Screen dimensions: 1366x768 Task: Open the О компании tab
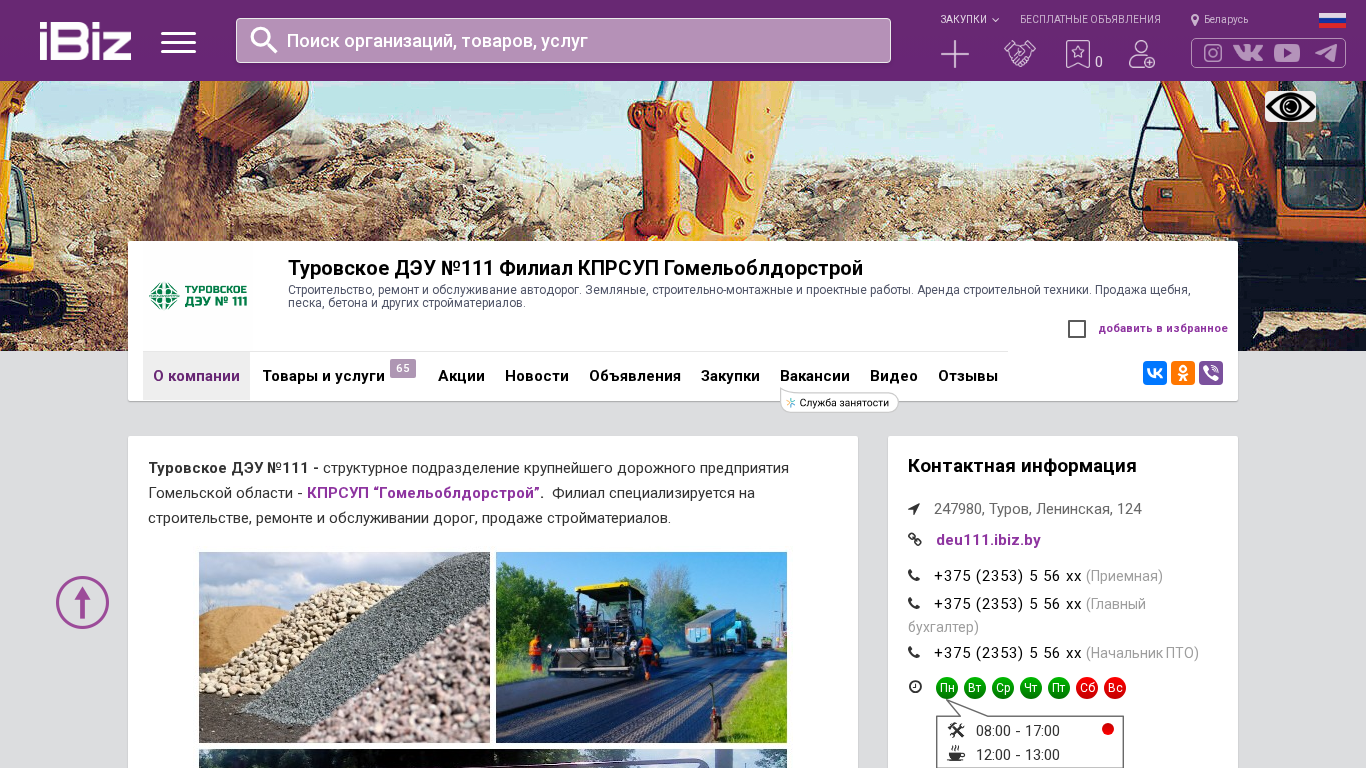pos(196,376)
